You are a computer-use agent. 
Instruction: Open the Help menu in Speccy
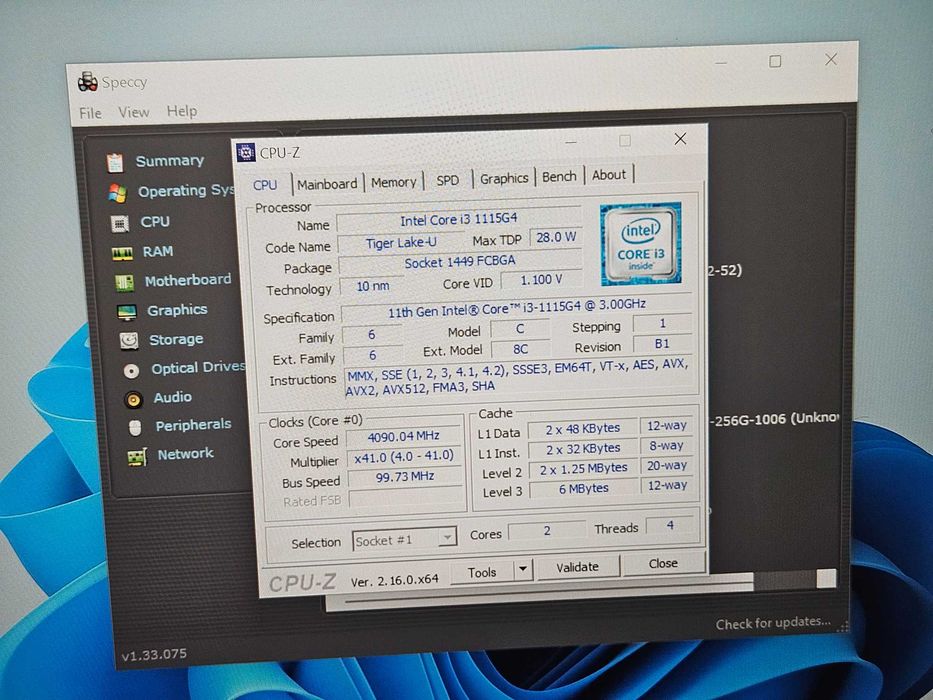point(181,111)
